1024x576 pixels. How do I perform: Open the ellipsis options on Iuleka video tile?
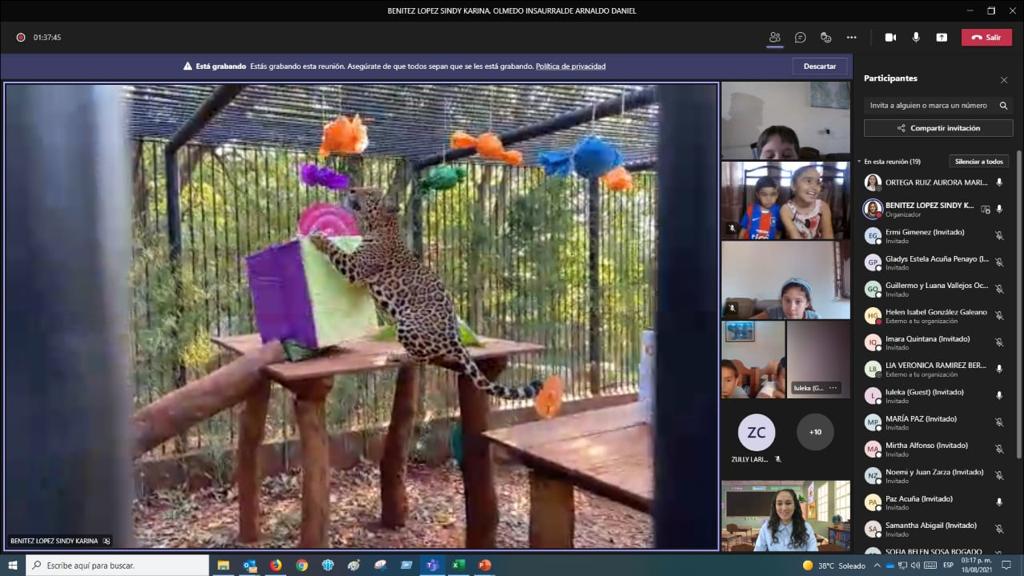(x=833, y=388)
